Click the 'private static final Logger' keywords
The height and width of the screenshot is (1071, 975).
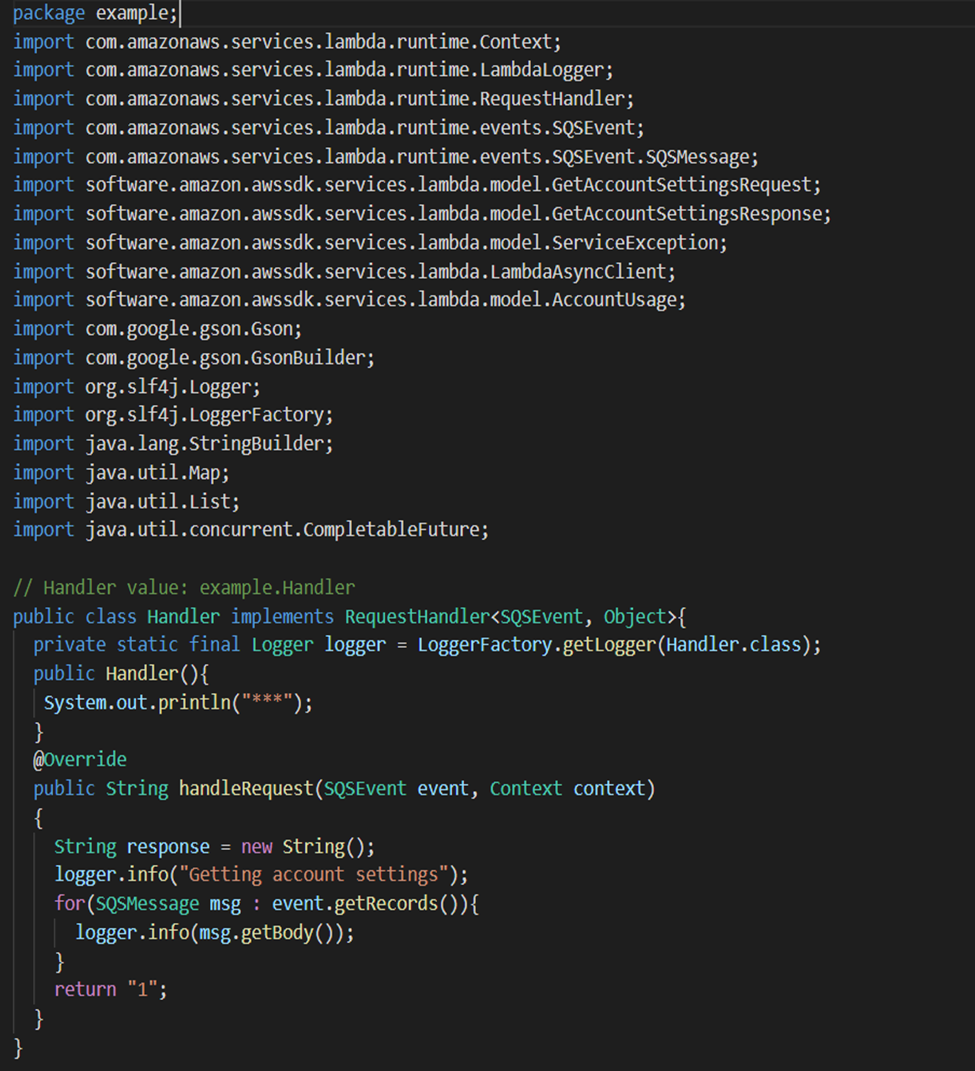pos(174,645)
